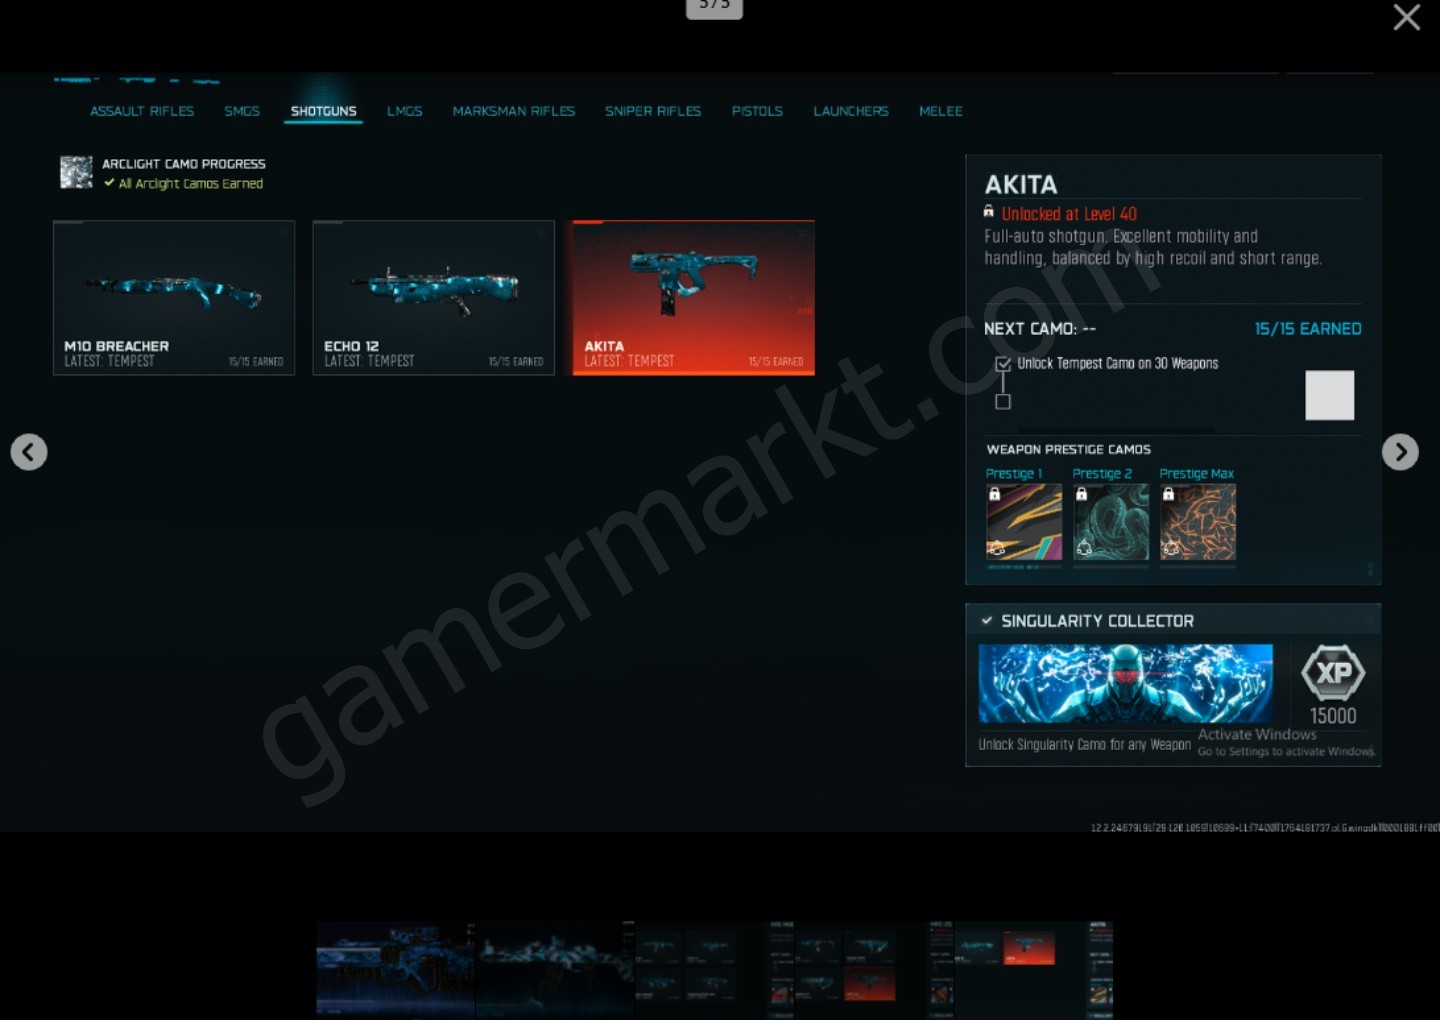Viewport: 1440px width, 1020px height.
Task: Click the XP 15000 reward badge
Action: (x=1333, y=685)
